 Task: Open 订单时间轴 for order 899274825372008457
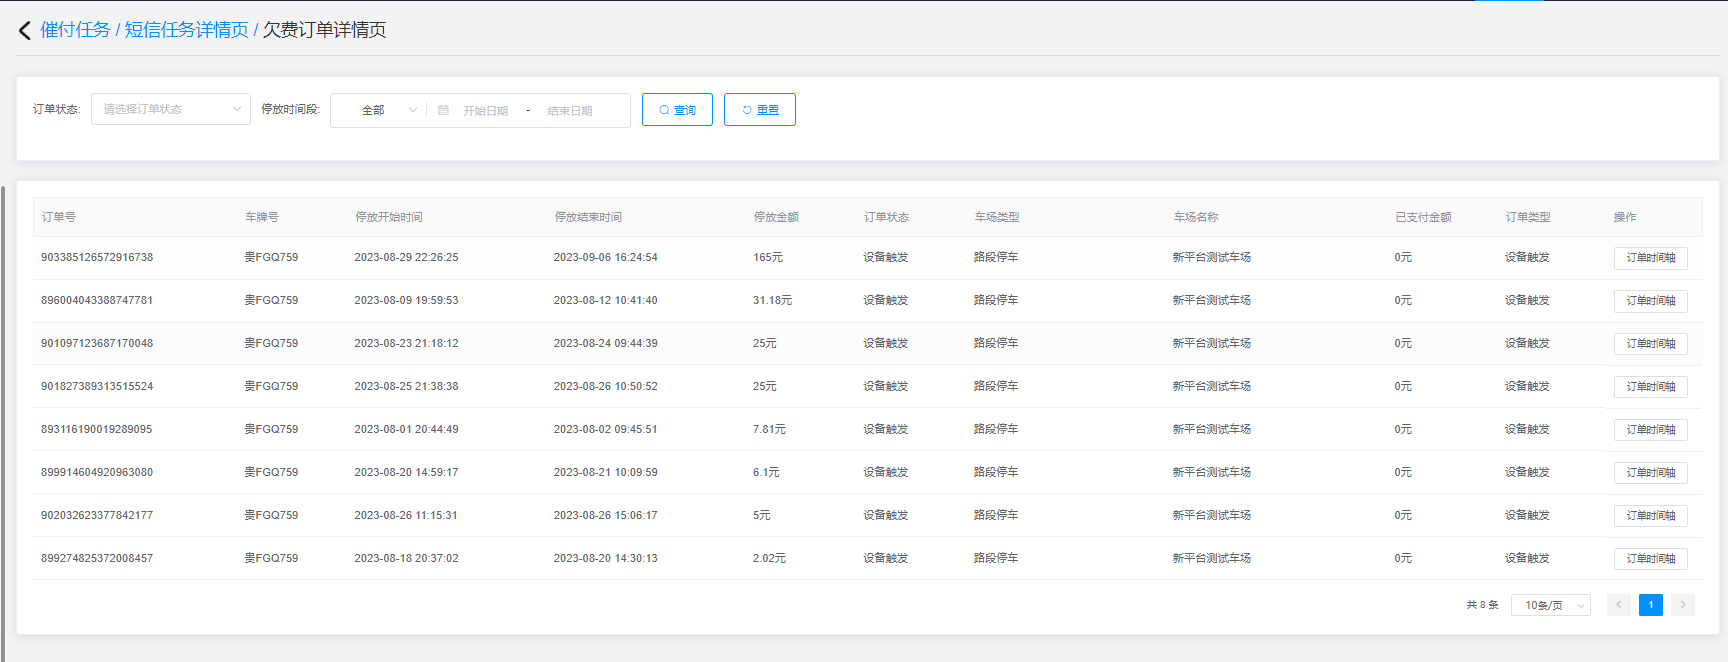tap(1650, 559)
